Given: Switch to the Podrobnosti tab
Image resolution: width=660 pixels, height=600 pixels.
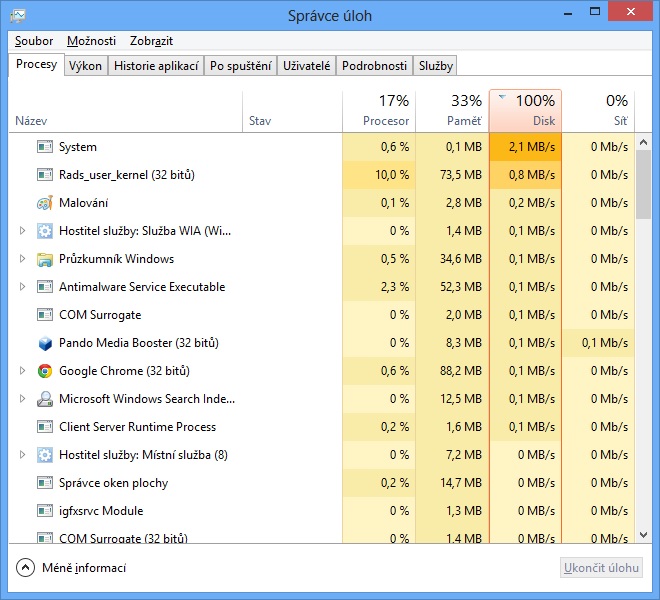Looking at the screenshot, I should tap(374, 66).
